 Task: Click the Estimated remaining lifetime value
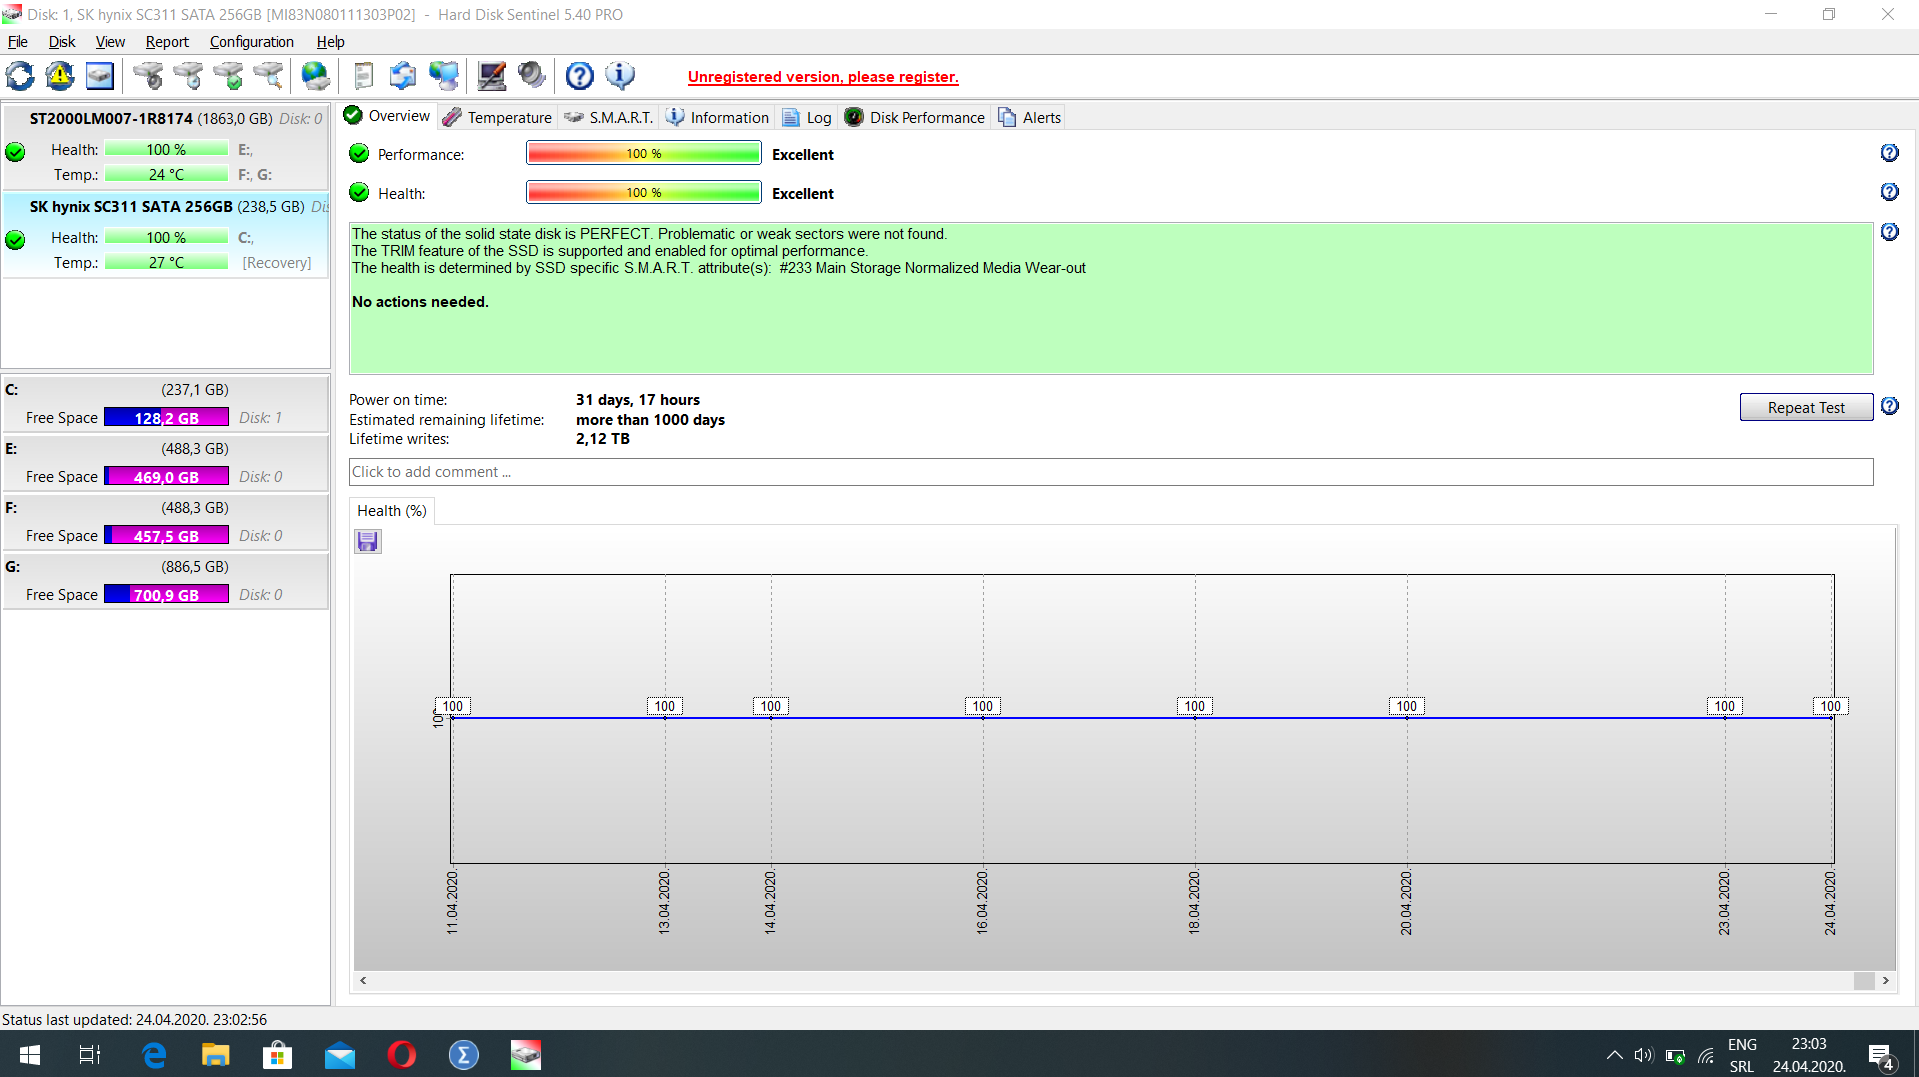coord(650,420)
